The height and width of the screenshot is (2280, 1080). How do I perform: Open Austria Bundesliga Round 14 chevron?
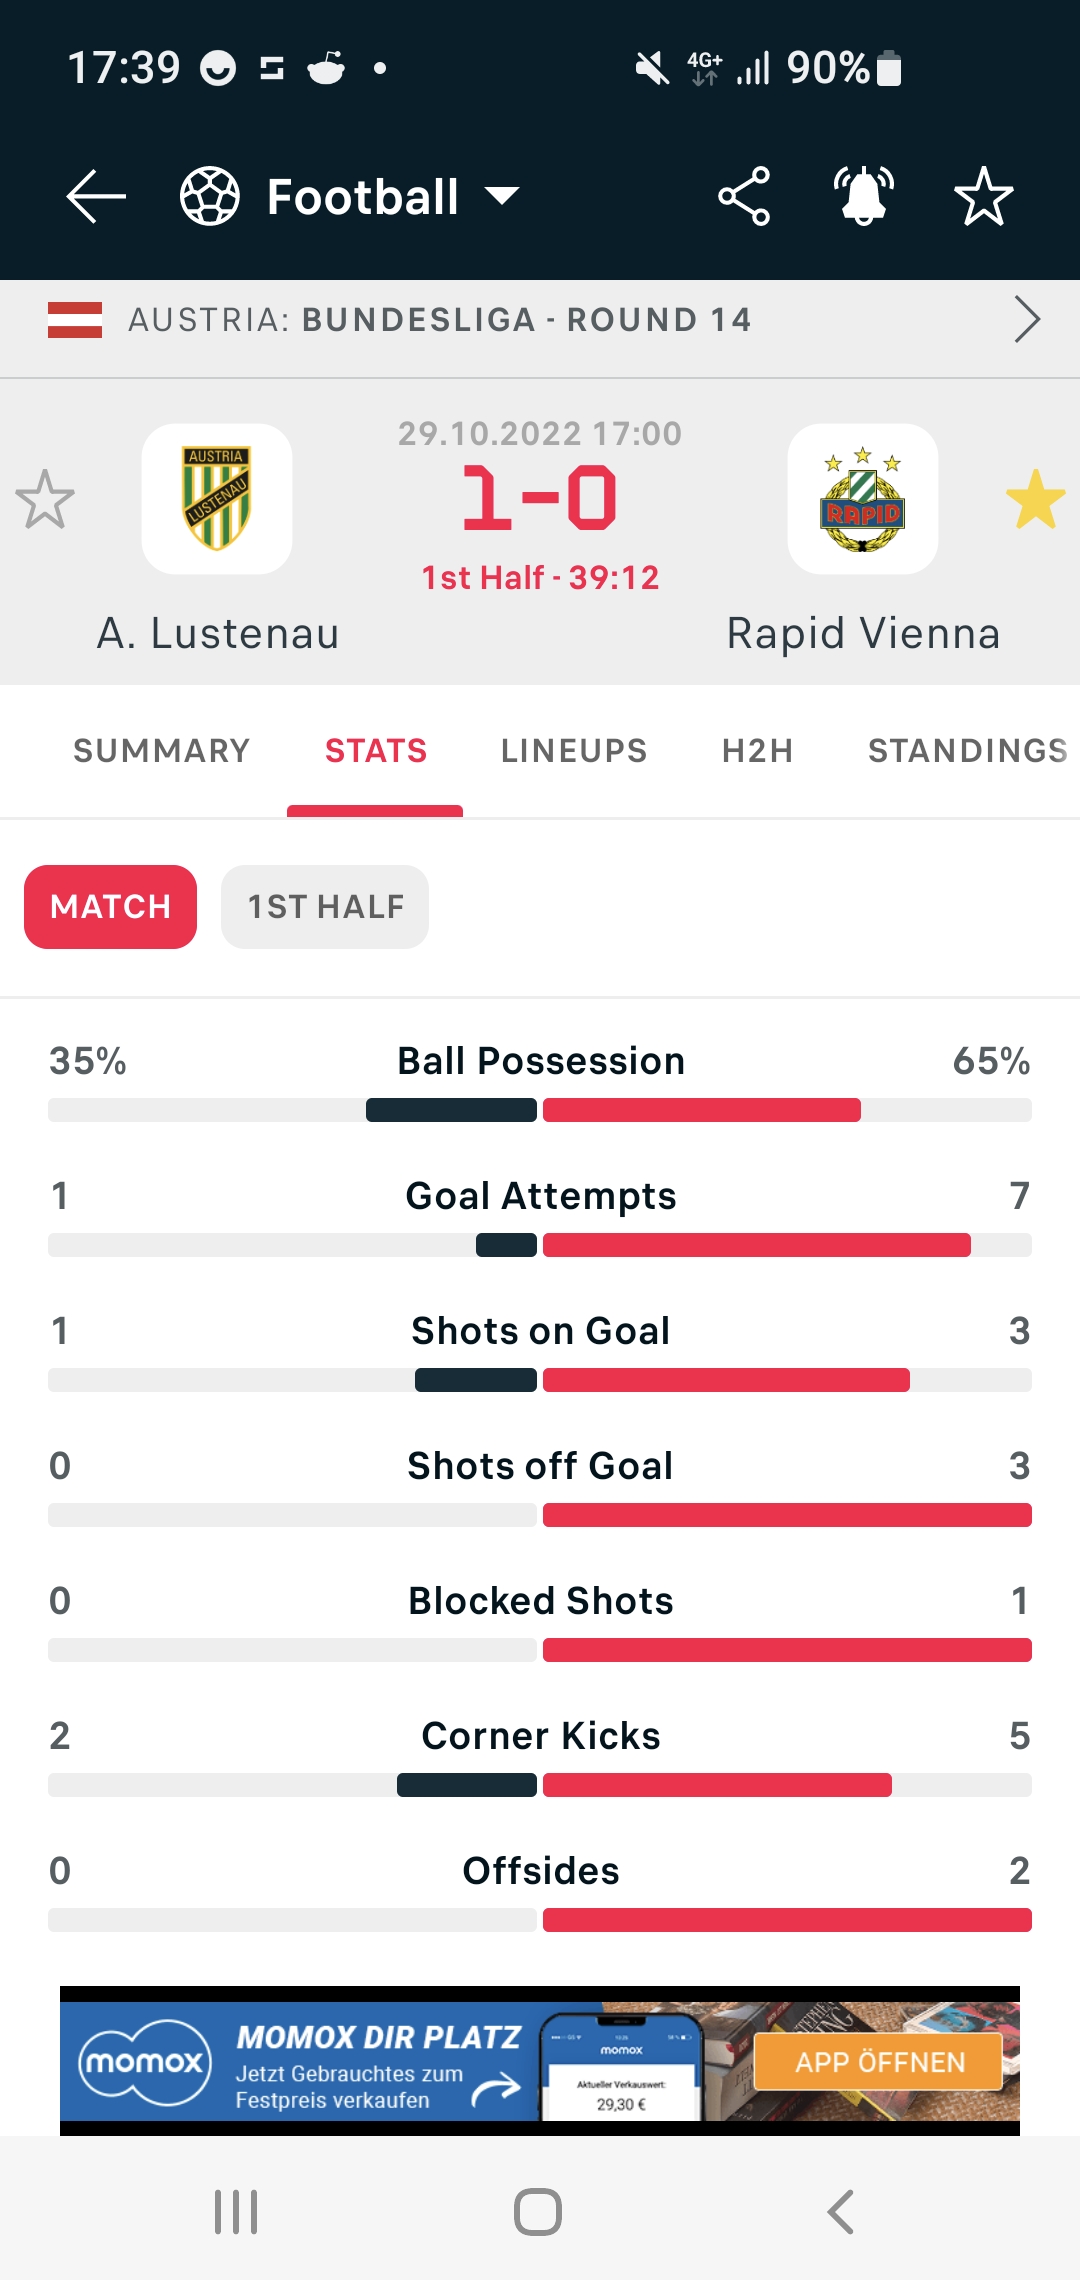click(1027, 320)
